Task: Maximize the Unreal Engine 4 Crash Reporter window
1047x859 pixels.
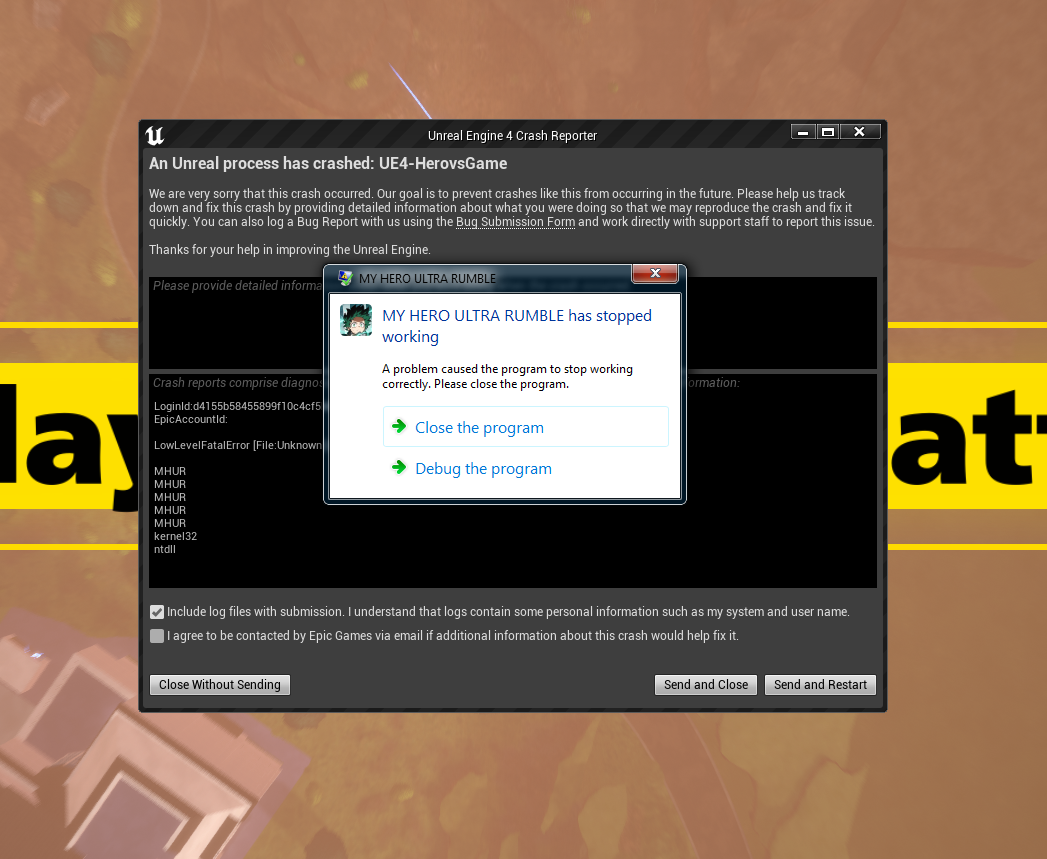Action: 827,132
